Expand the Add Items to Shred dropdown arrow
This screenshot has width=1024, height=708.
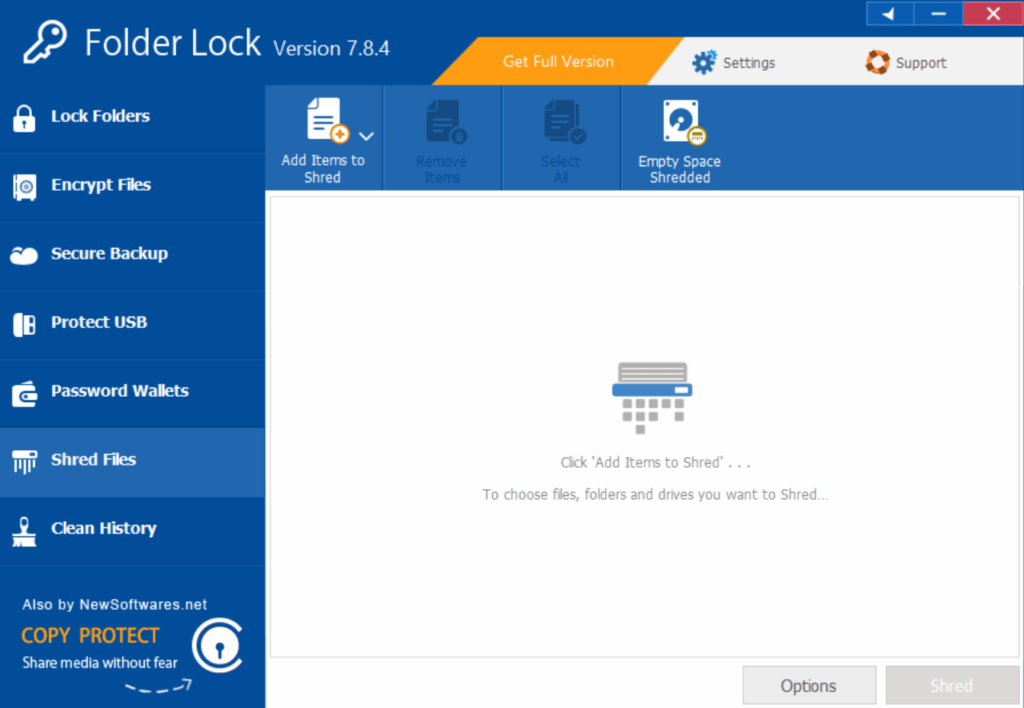(366, 136)
